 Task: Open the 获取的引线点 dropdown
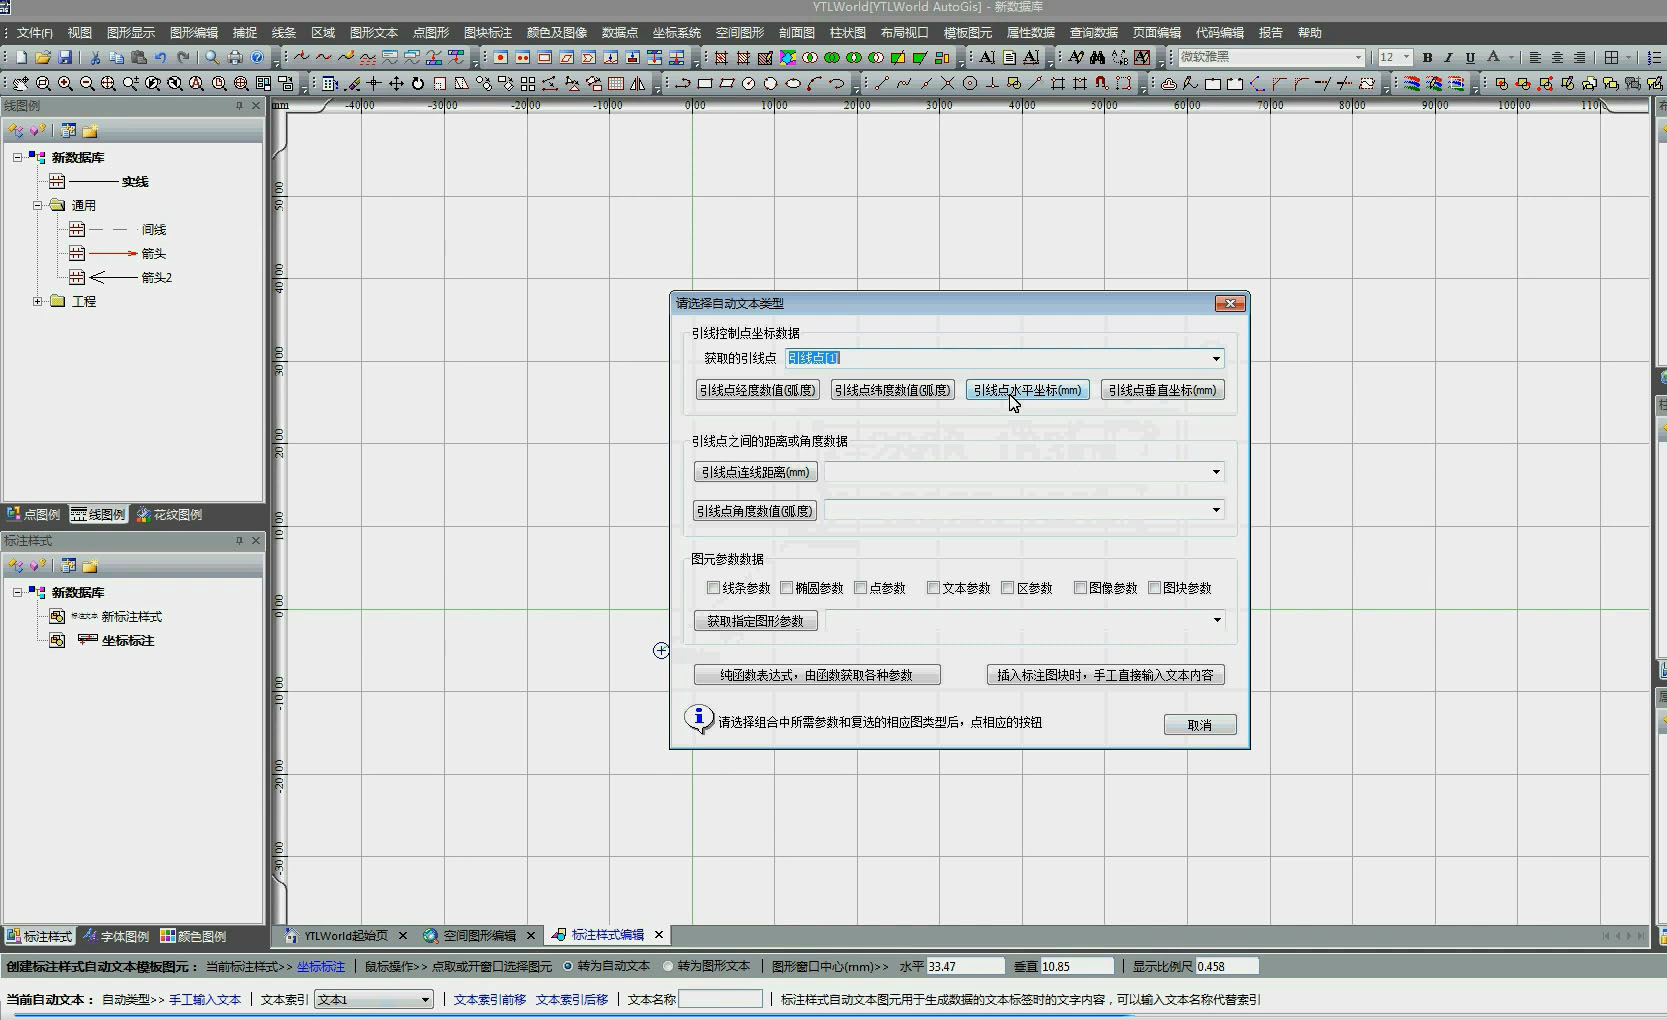tap(1216, 358)
